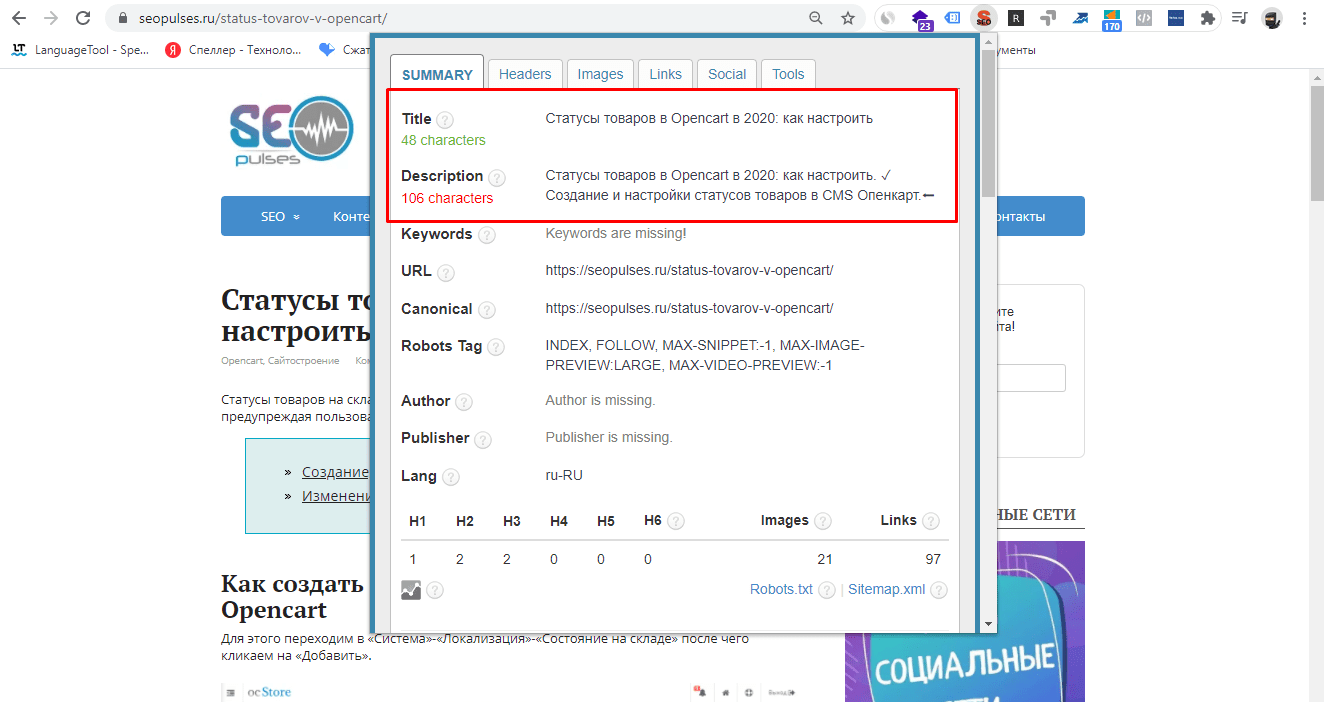This screenshot has height=702, width=1324.
Task: Open the extension with badge 170
Action: pyautogui.click(x=1112, y=19)
